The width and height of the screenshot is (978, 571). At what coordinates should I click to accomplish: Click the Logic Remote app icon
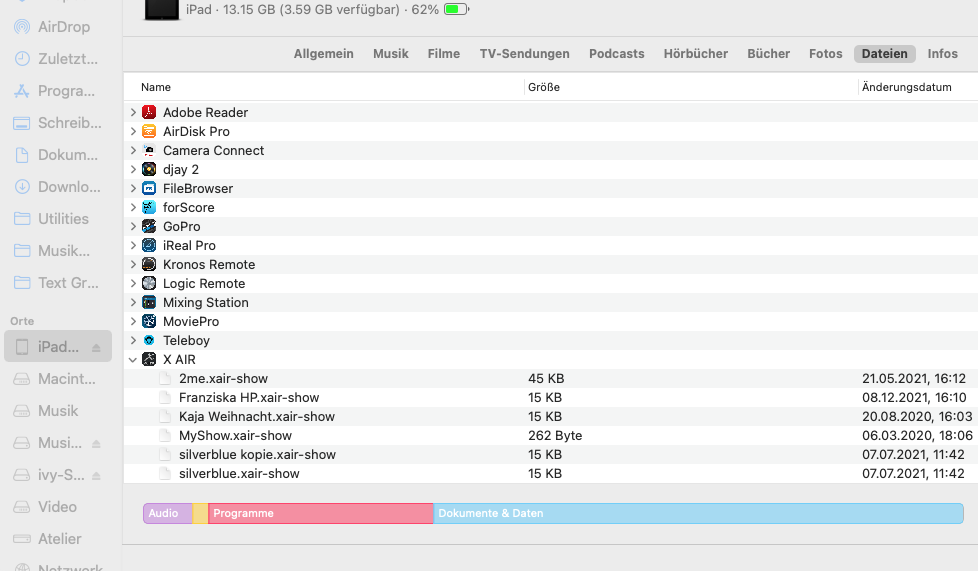coord(149,283)
